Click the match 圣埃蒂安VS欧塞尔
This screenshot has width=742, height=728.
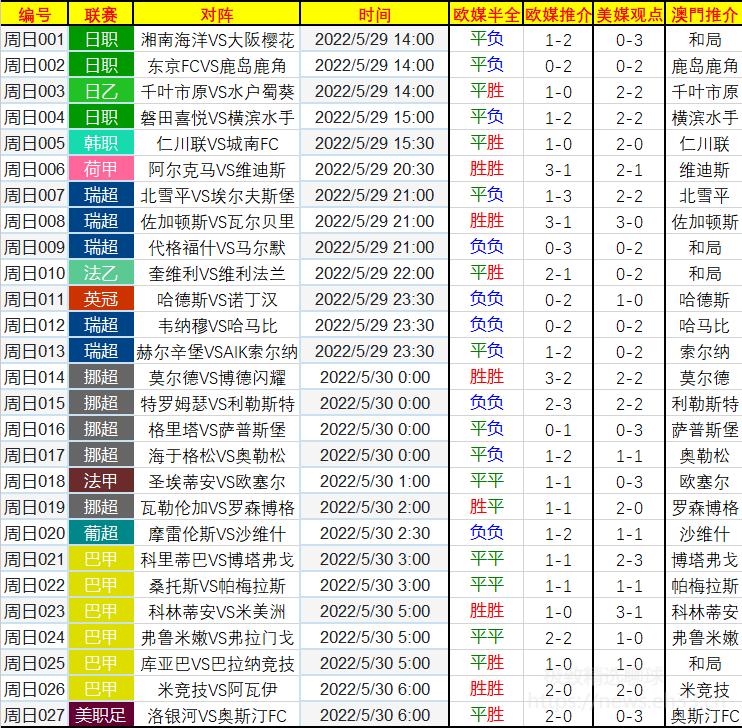pyautogui.click(x=217, y=482)
